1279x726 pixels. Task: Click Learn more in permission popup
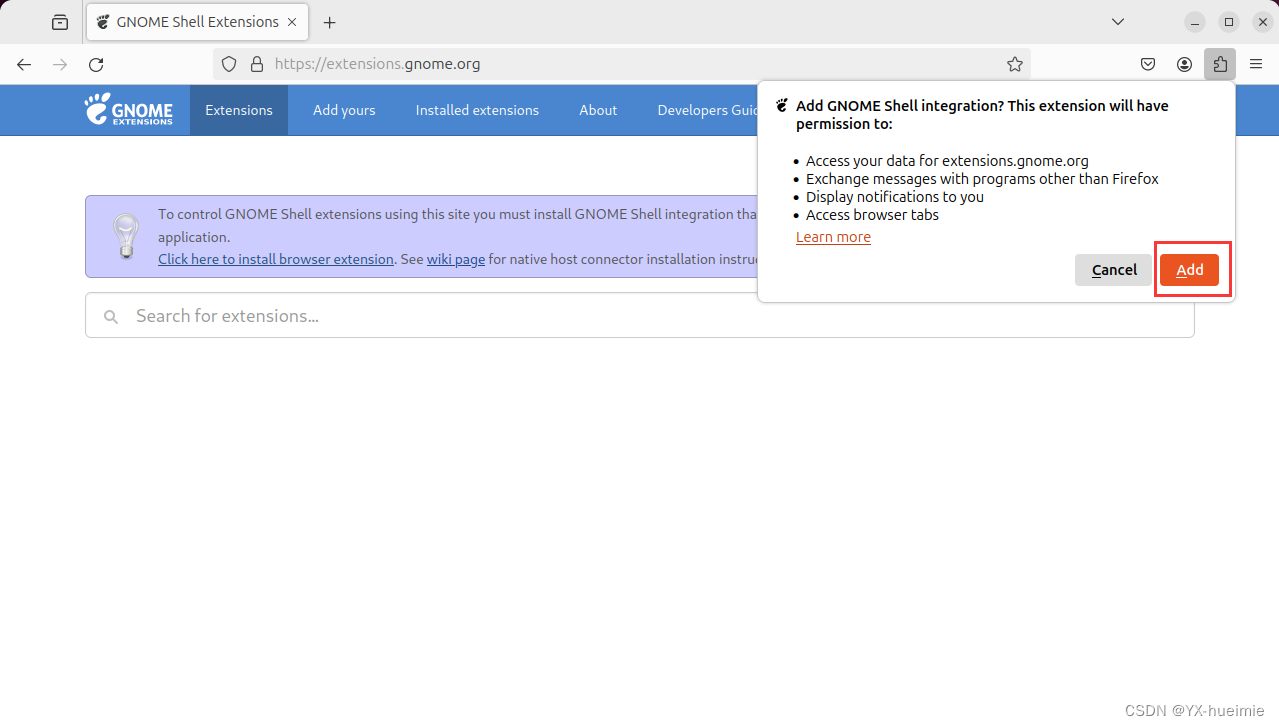tap(833, 237)
